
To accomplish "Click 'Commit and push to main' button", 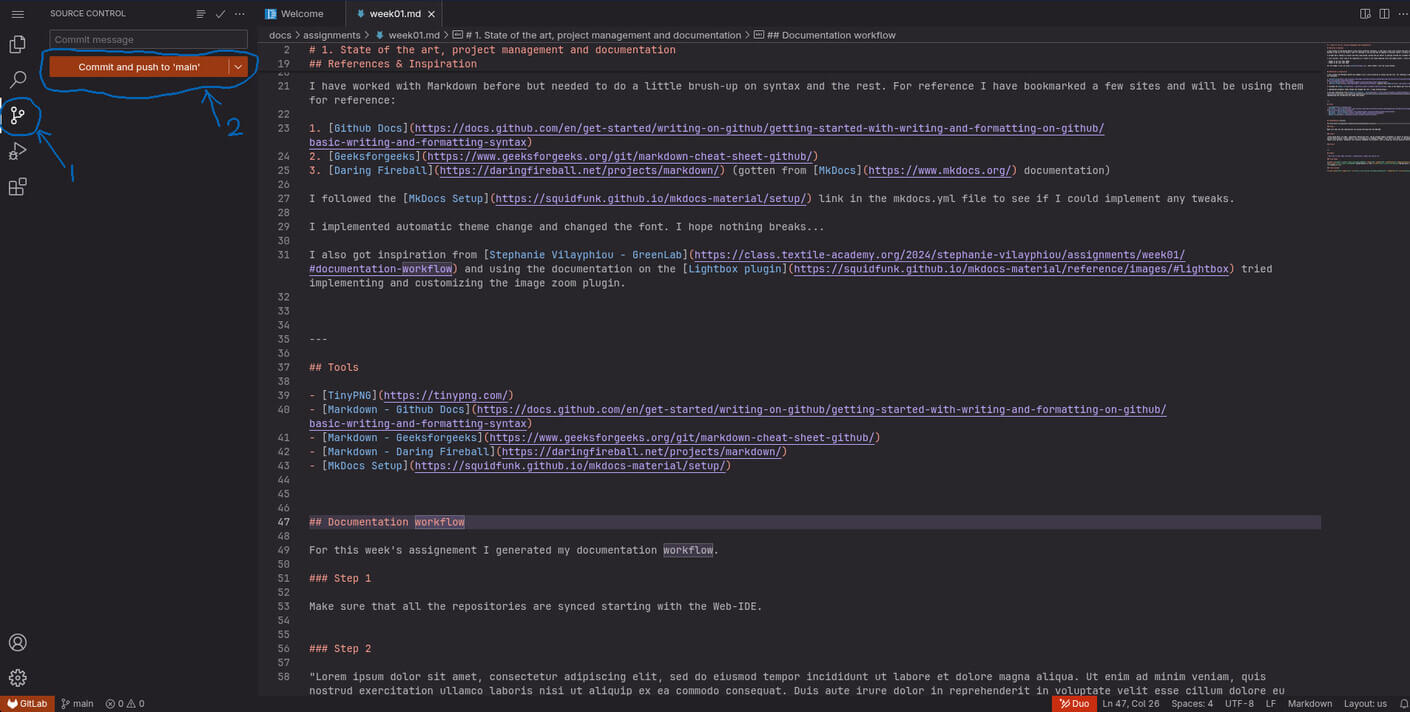I will [x=139, y=67].
